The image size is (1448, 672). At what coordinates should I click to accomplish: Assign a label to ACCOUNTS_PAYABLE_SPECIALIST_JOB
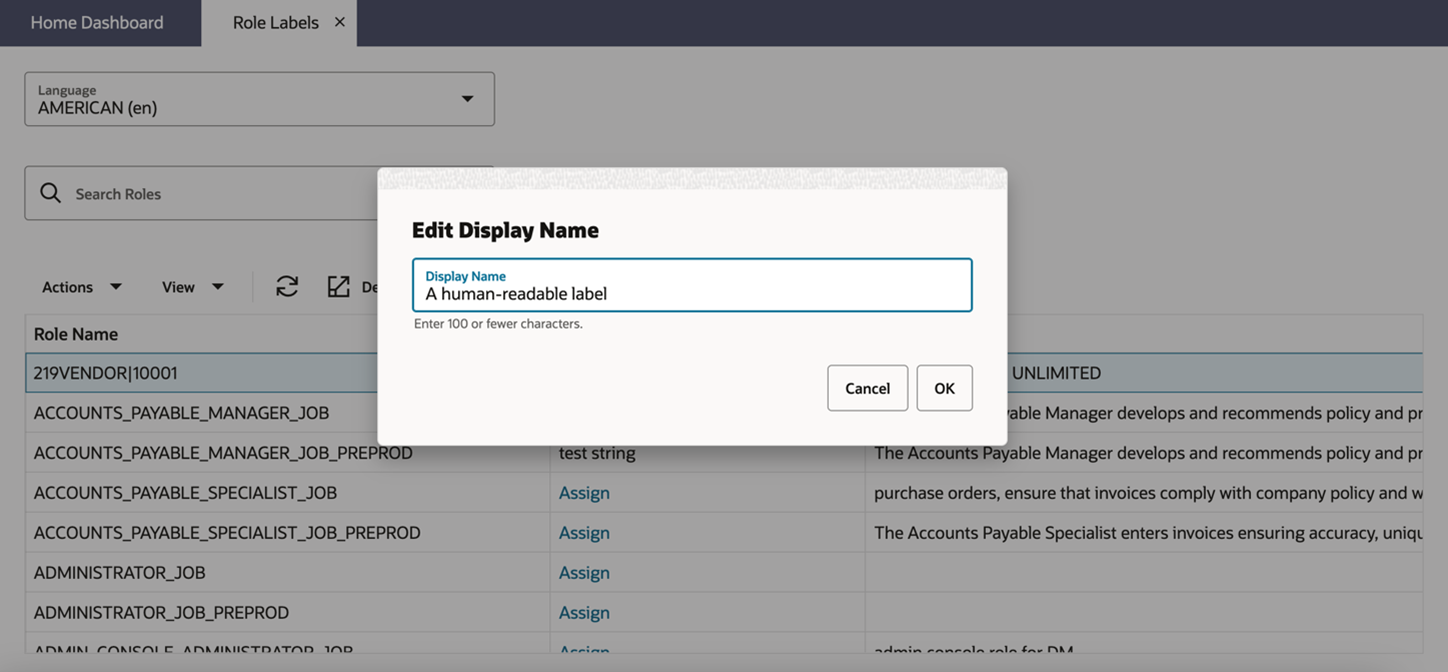[x=584, y=492]
